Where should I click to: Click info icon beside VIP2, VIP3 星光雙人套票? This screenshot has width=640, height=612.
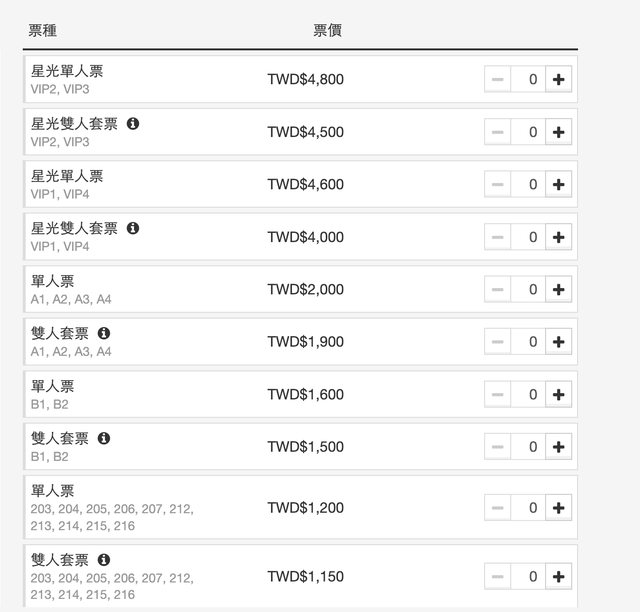(x=133, y=124)
